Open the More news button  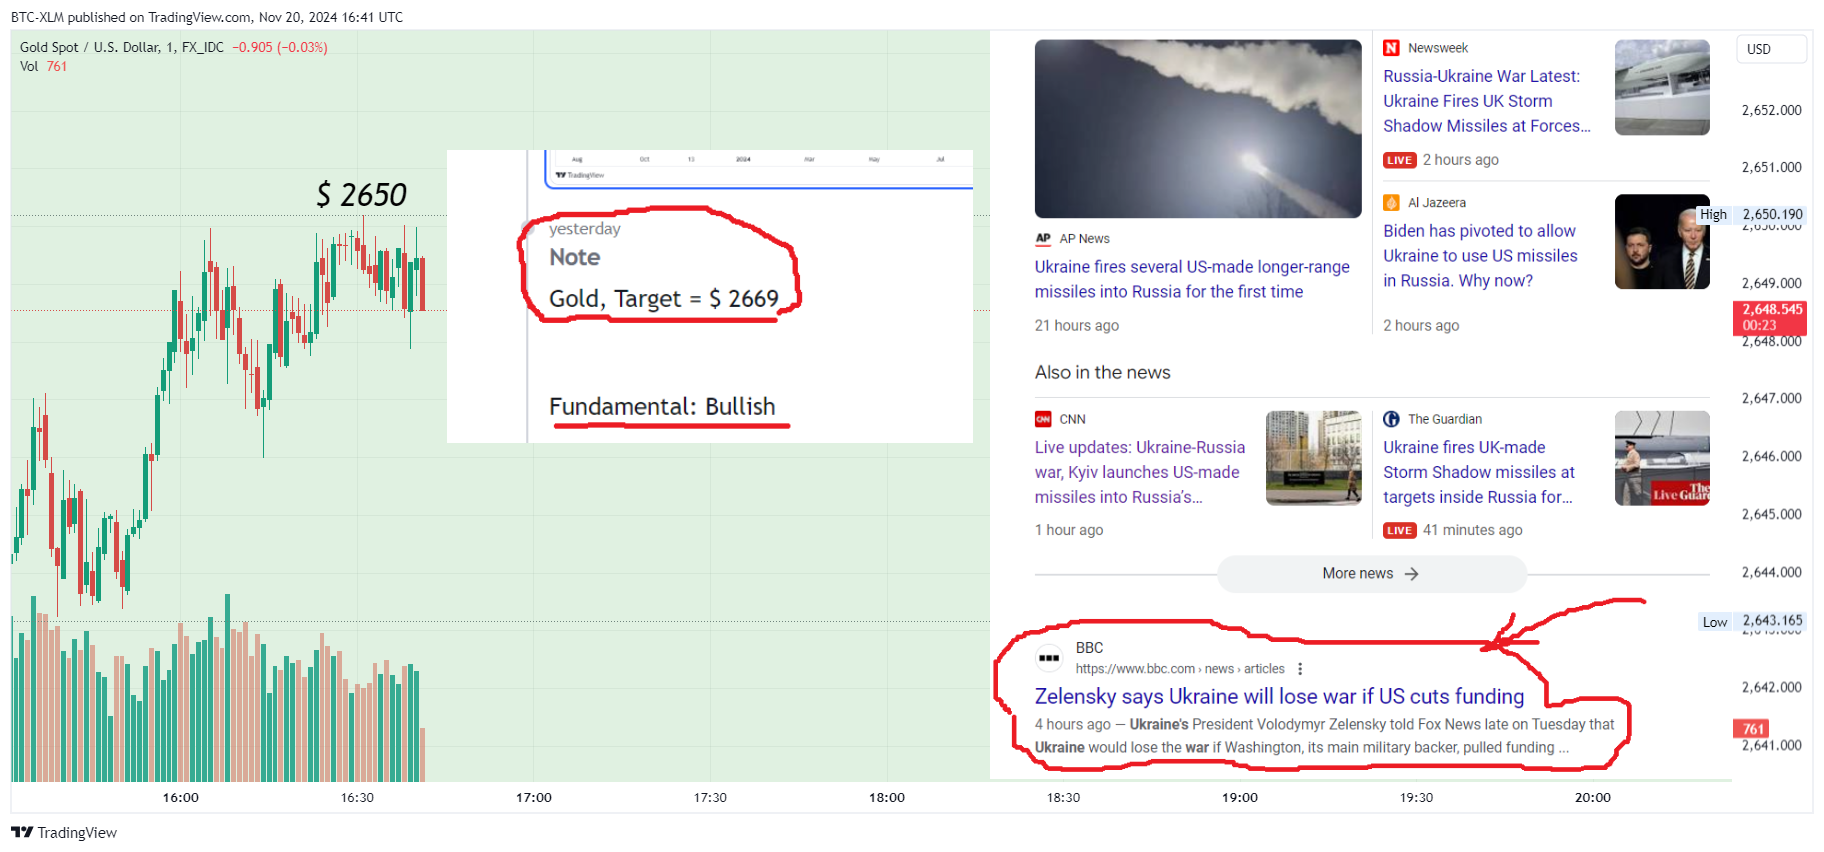pos(1371,574)
